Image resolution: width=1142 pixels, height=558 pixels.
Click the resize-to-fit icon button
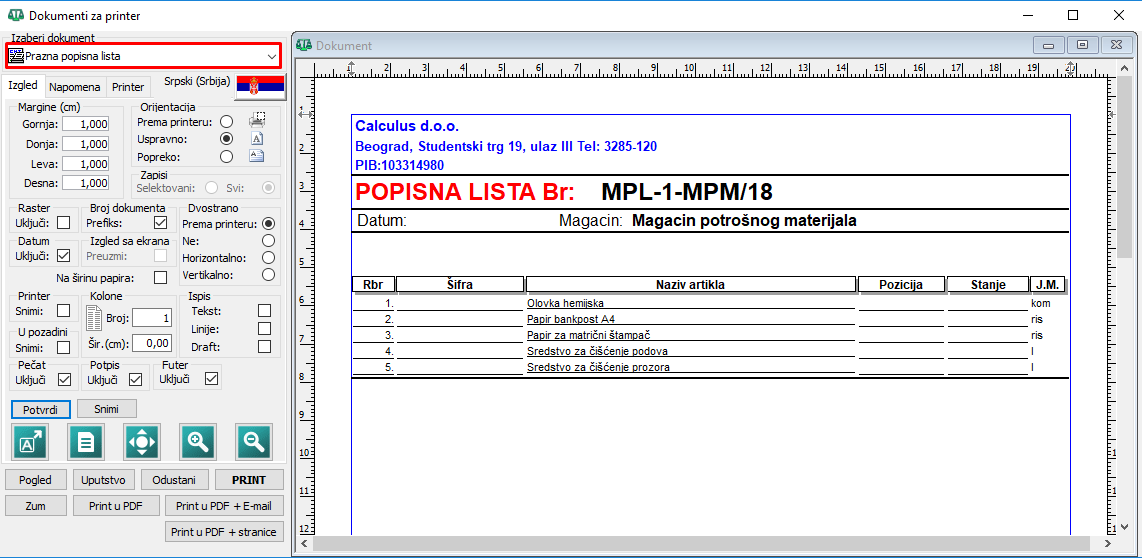[30, 441]
